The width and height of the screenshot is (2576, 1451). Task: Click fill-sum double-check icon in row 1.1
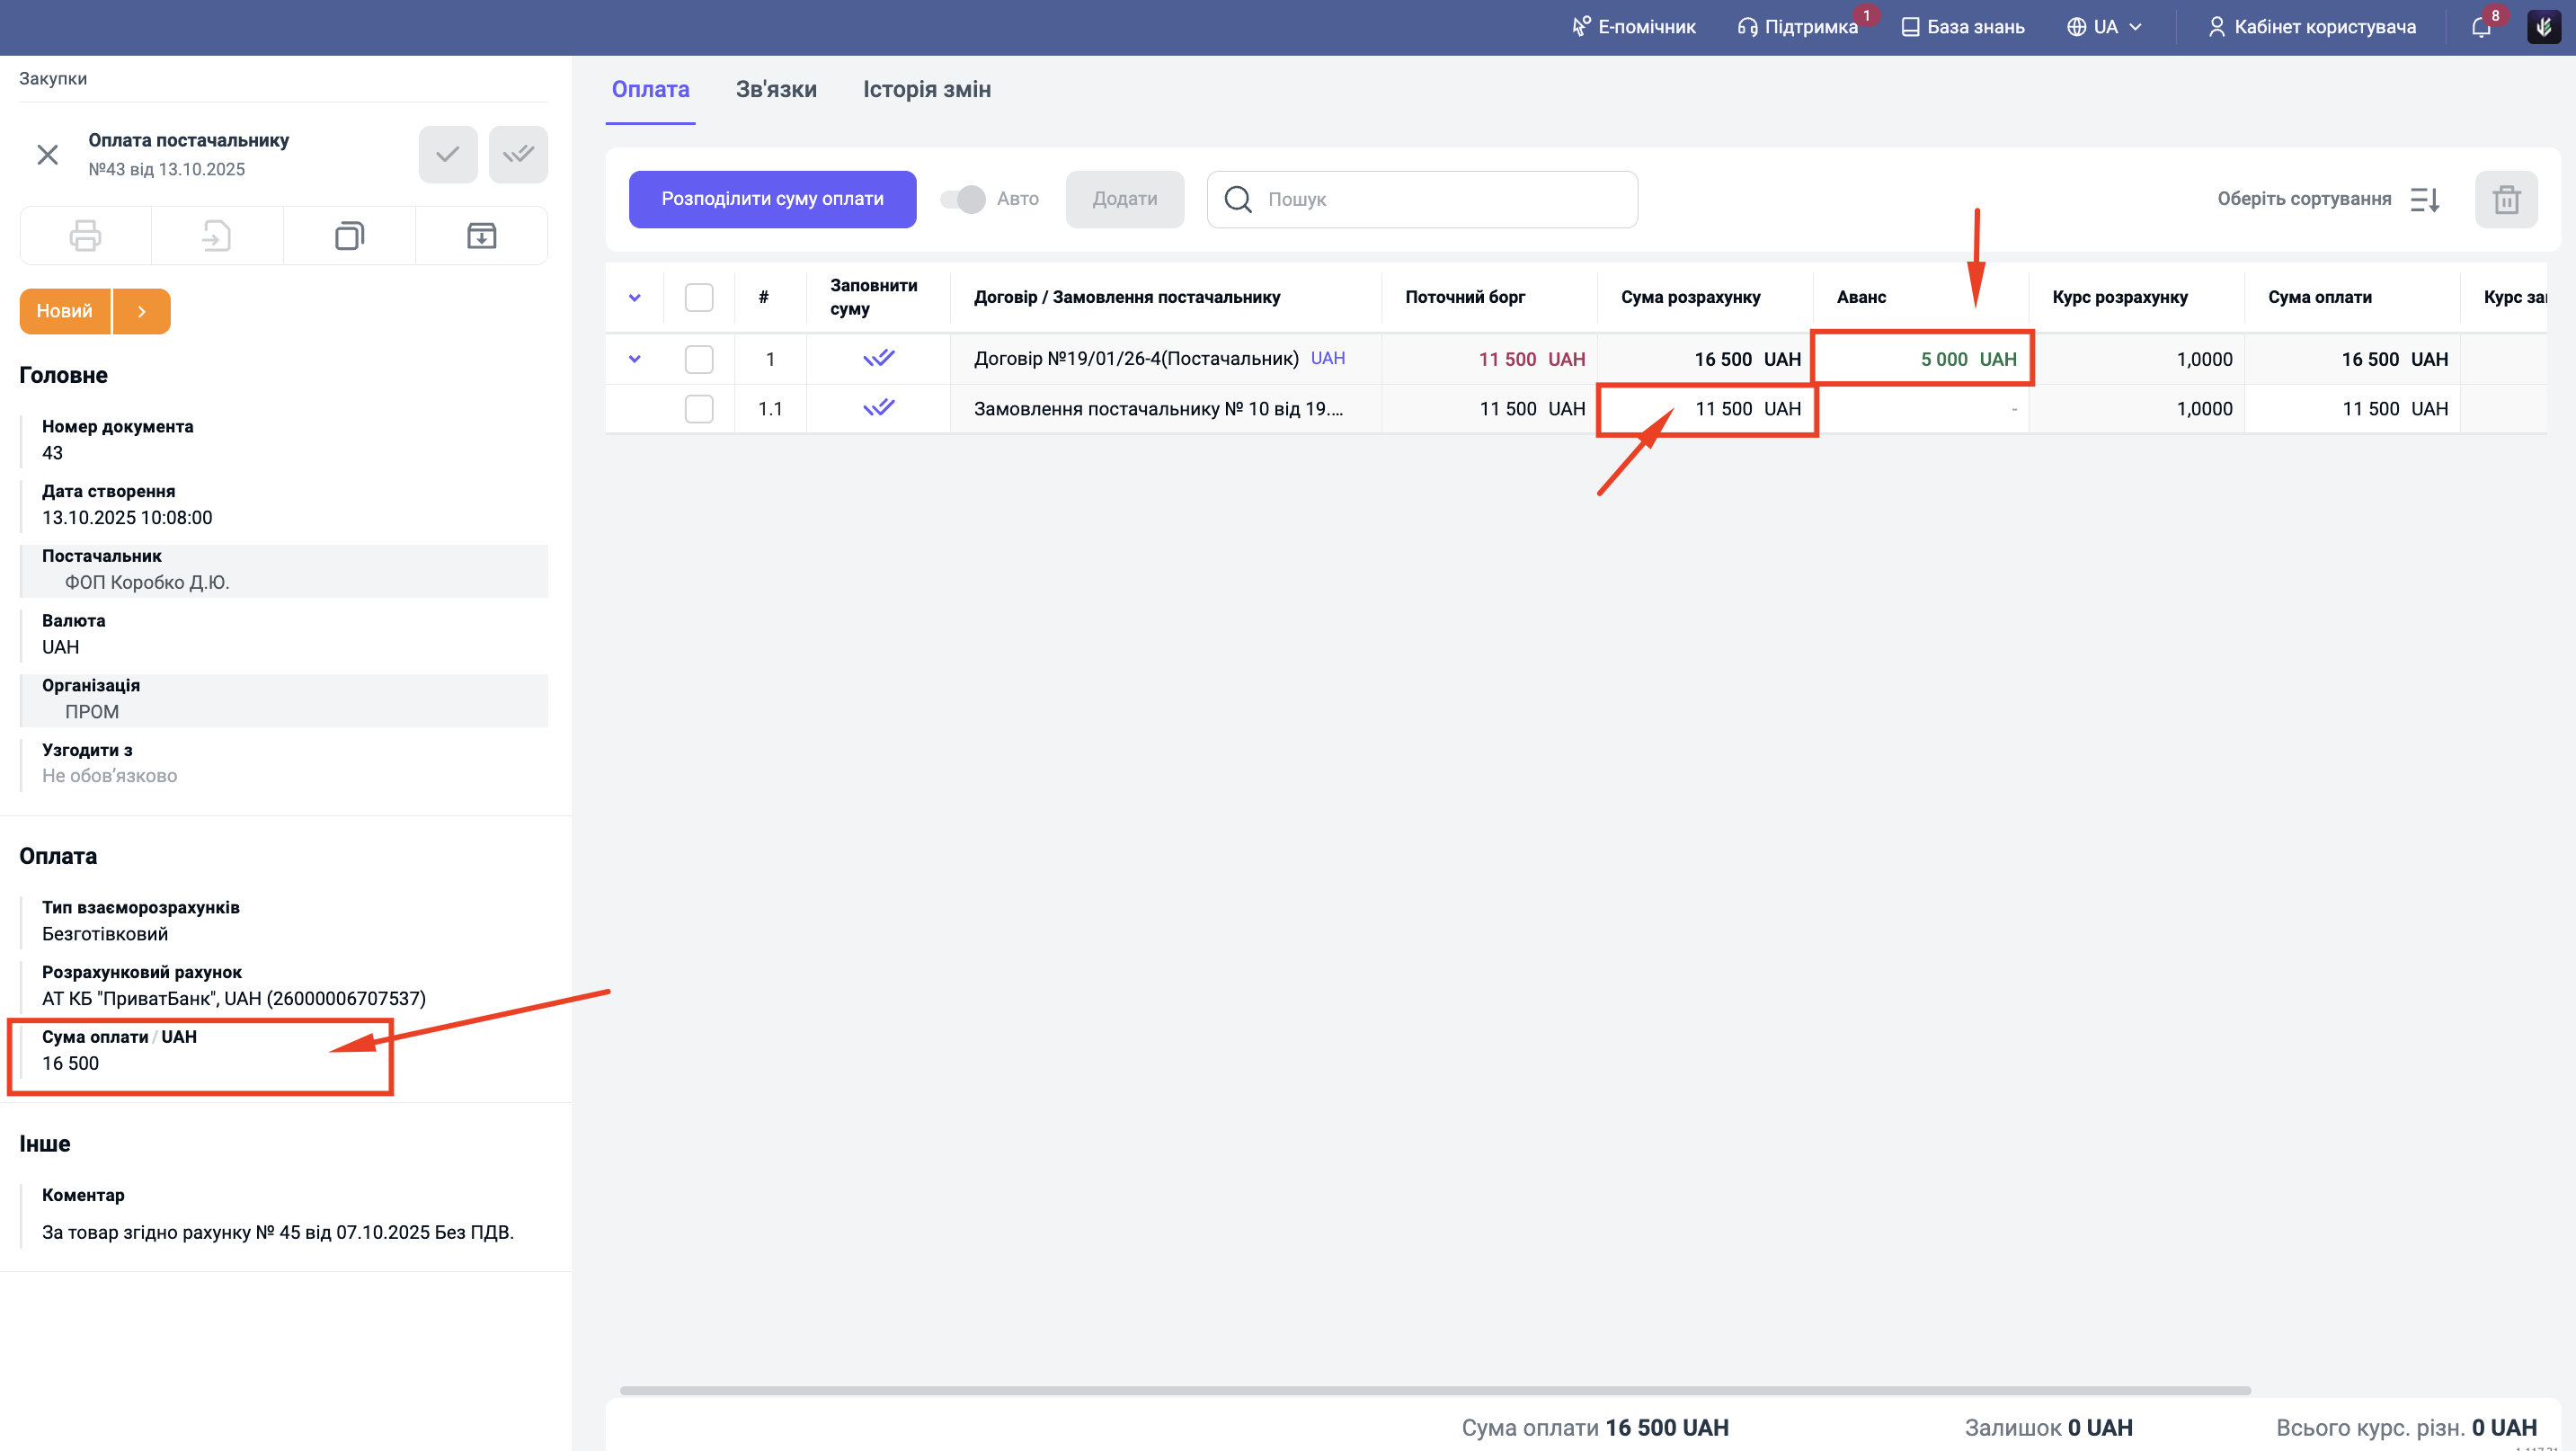click(878, 408)
